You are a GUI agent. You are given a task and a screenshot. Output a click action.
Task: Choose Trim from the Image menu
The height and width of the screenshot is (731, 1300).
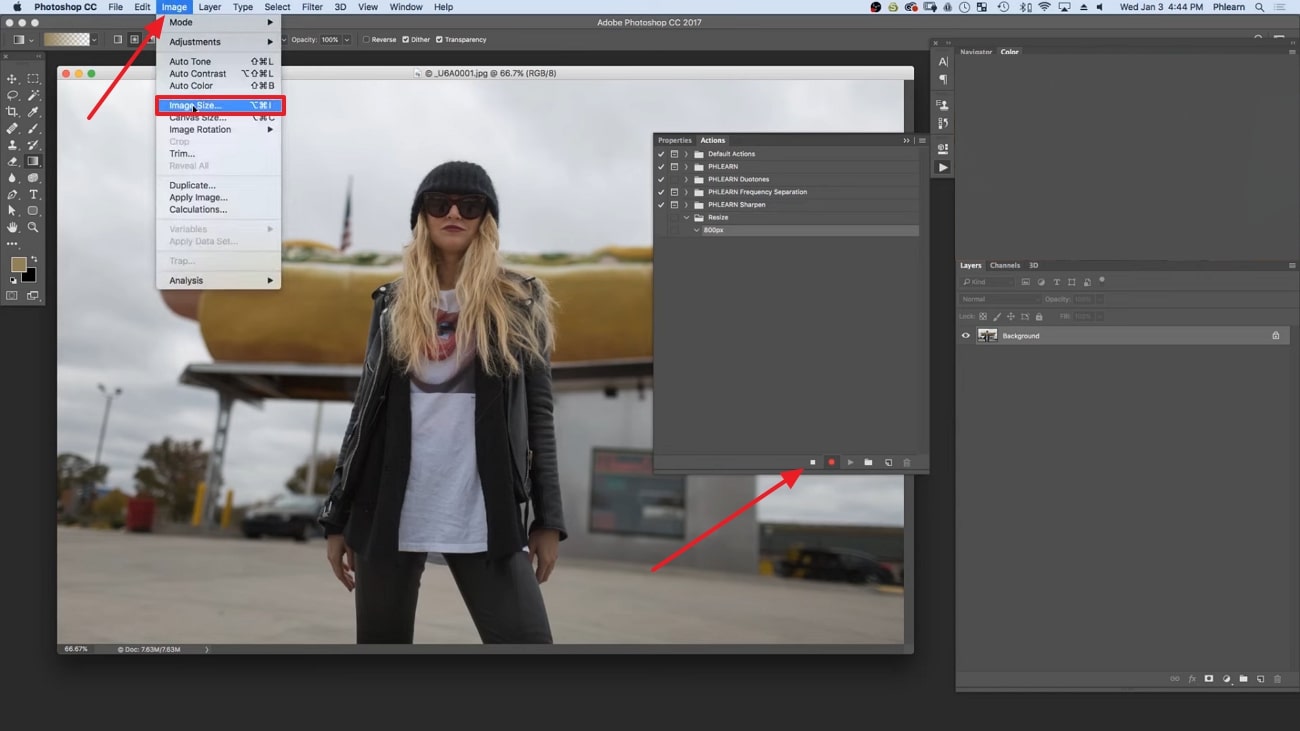pos(220,154)
